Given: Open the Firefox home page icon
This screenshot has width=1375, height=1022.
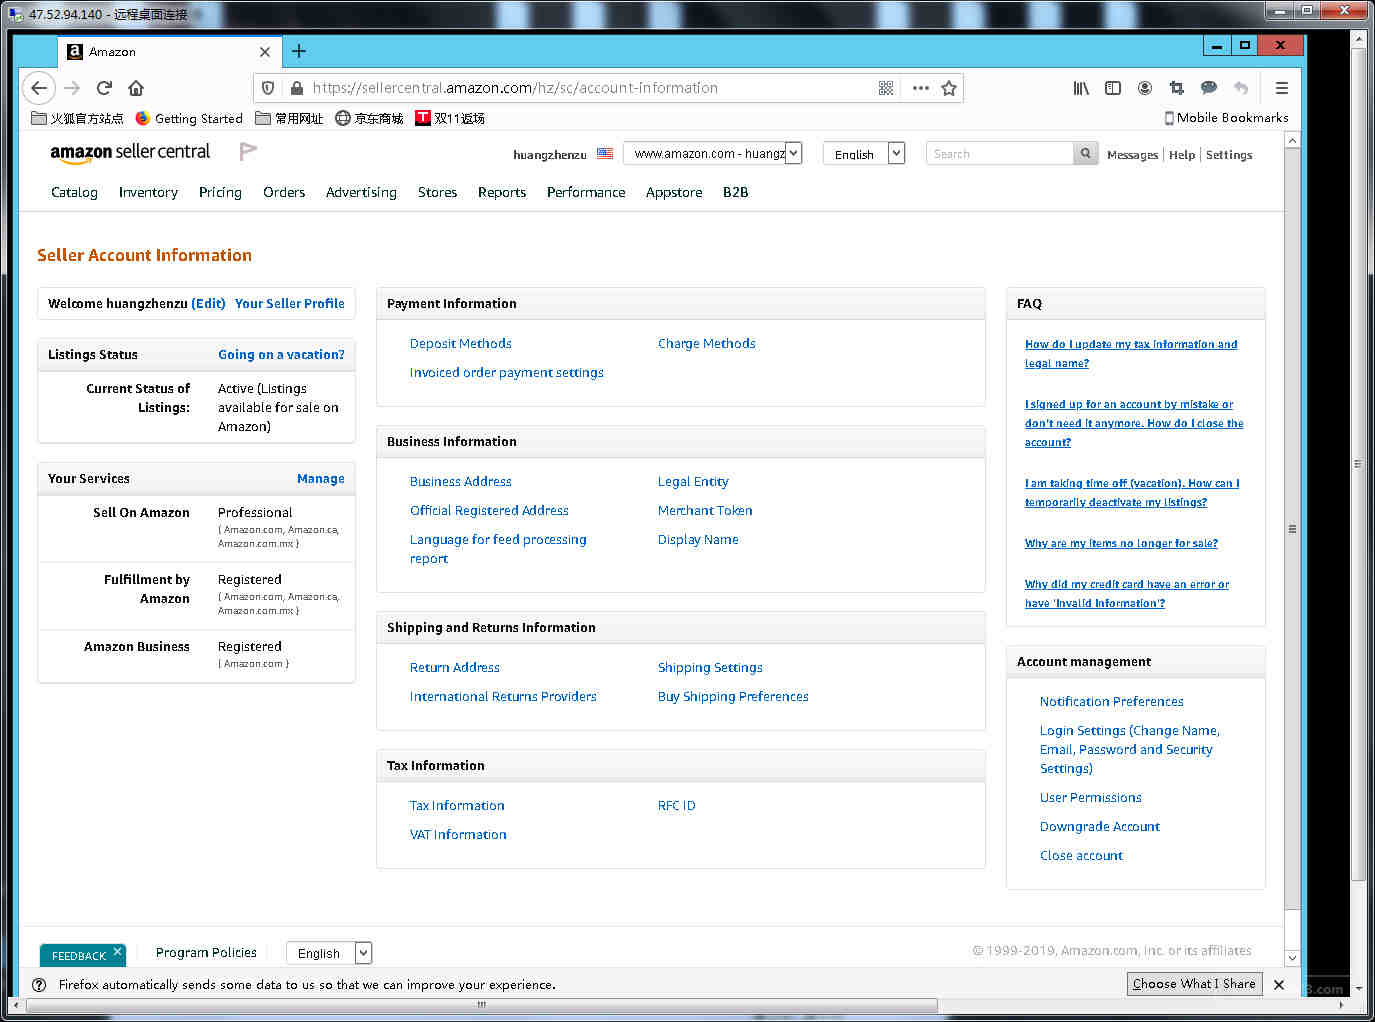Looking at the screenshot, I should tap(136, 88).
